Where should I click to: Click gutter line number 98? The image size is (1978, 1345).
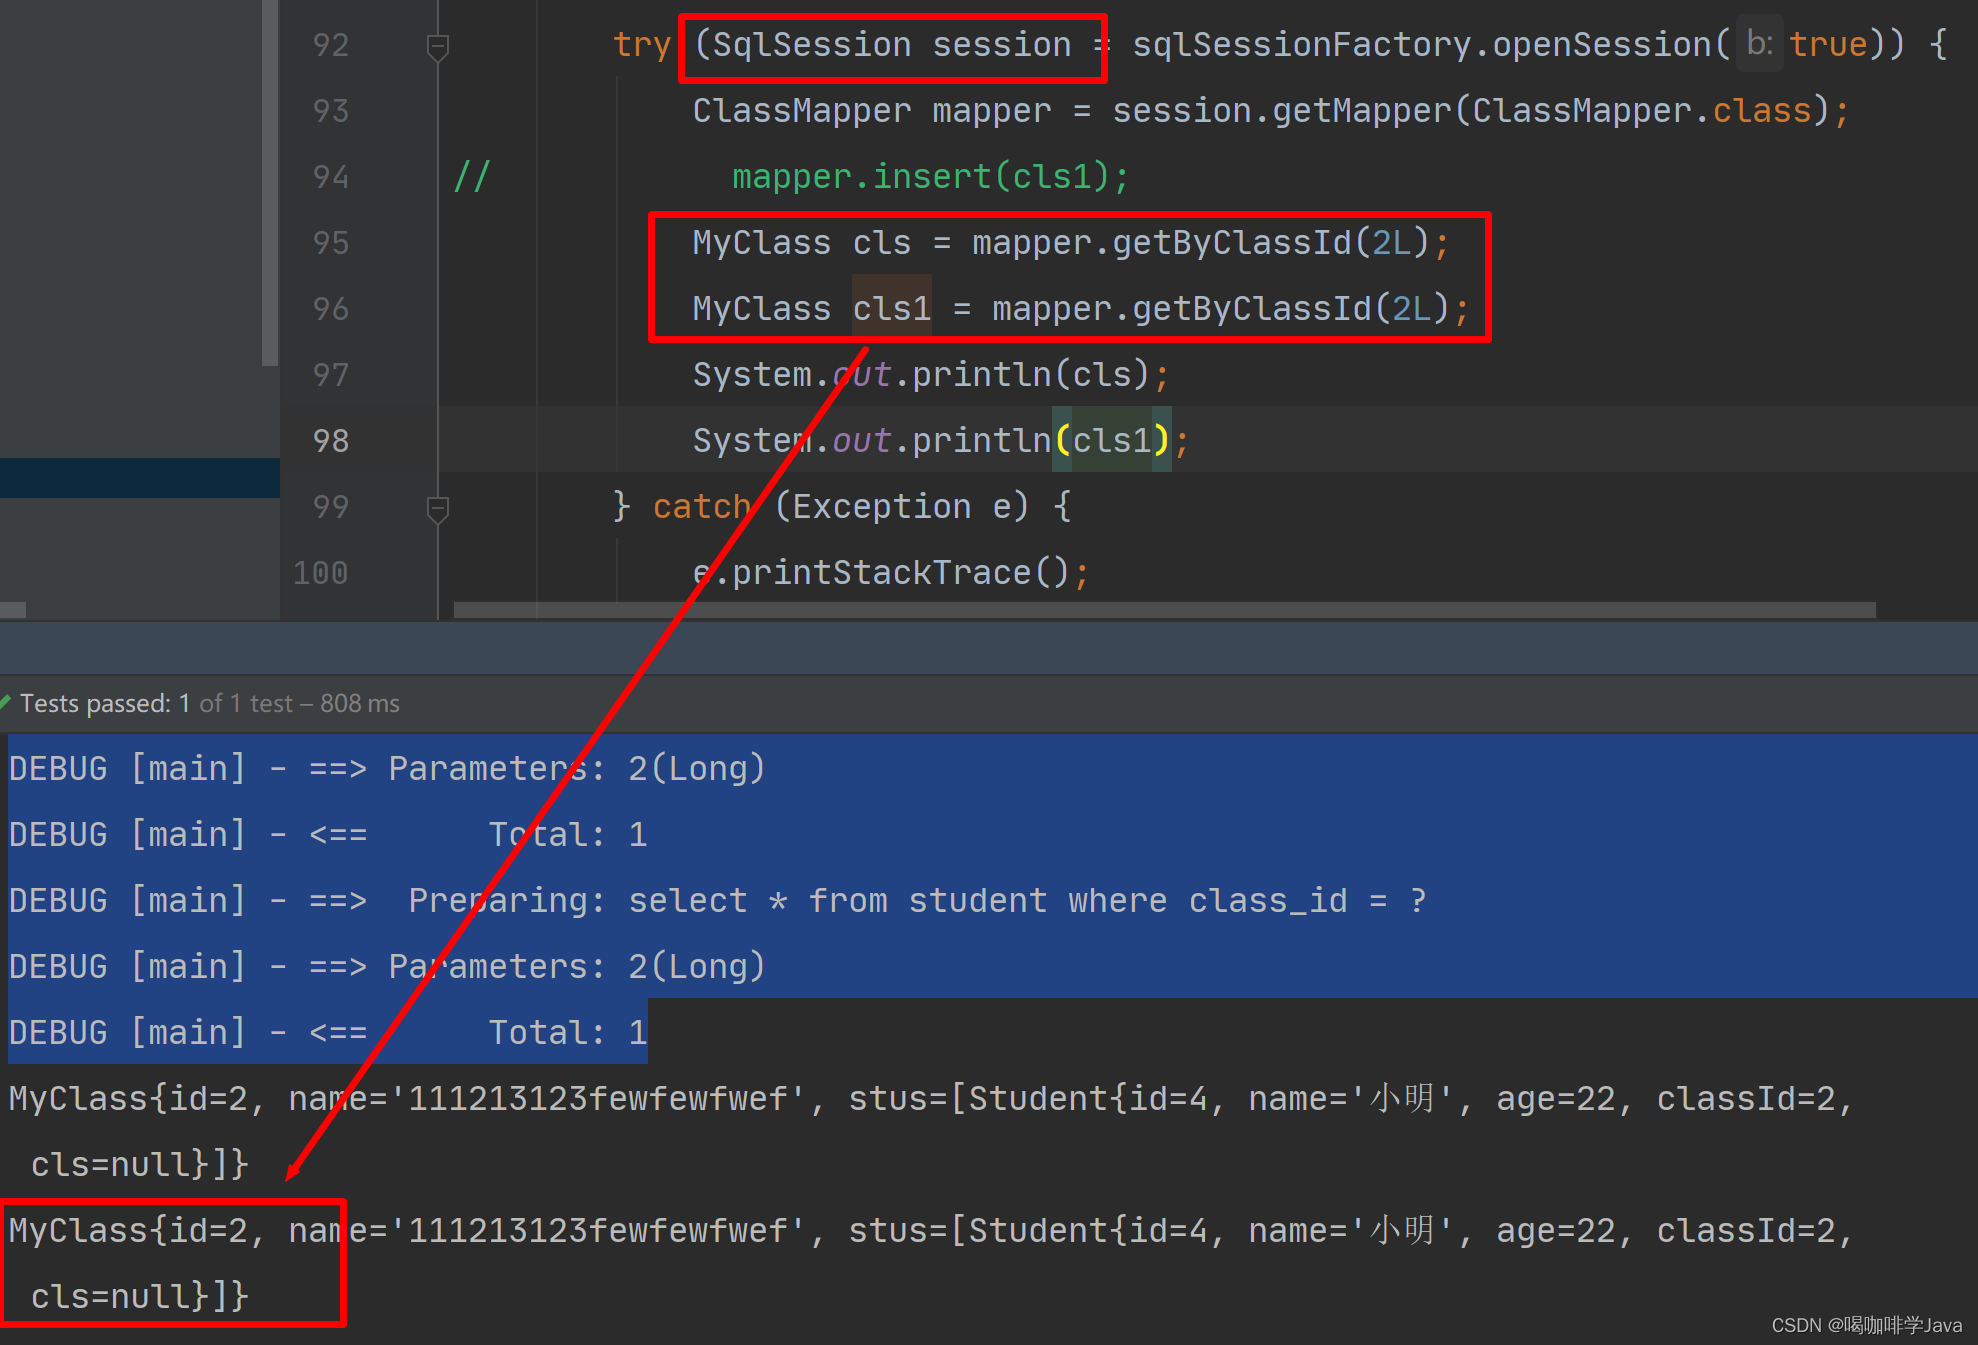[331, 441]
